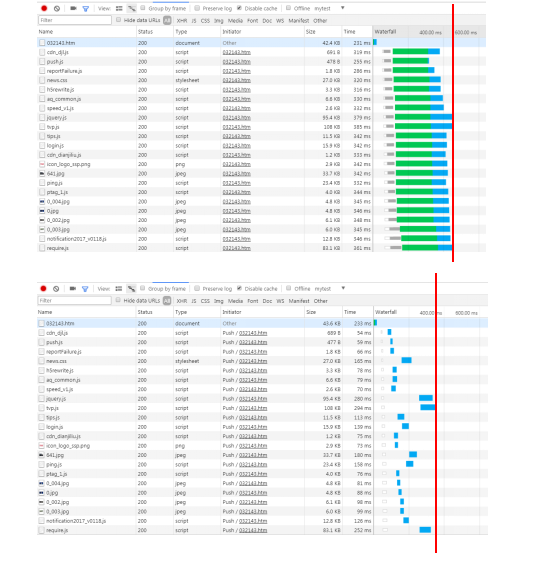554x567 pixels.
Task: Switch to large request rows view in lower panel
Action: [x=119, y=289]
